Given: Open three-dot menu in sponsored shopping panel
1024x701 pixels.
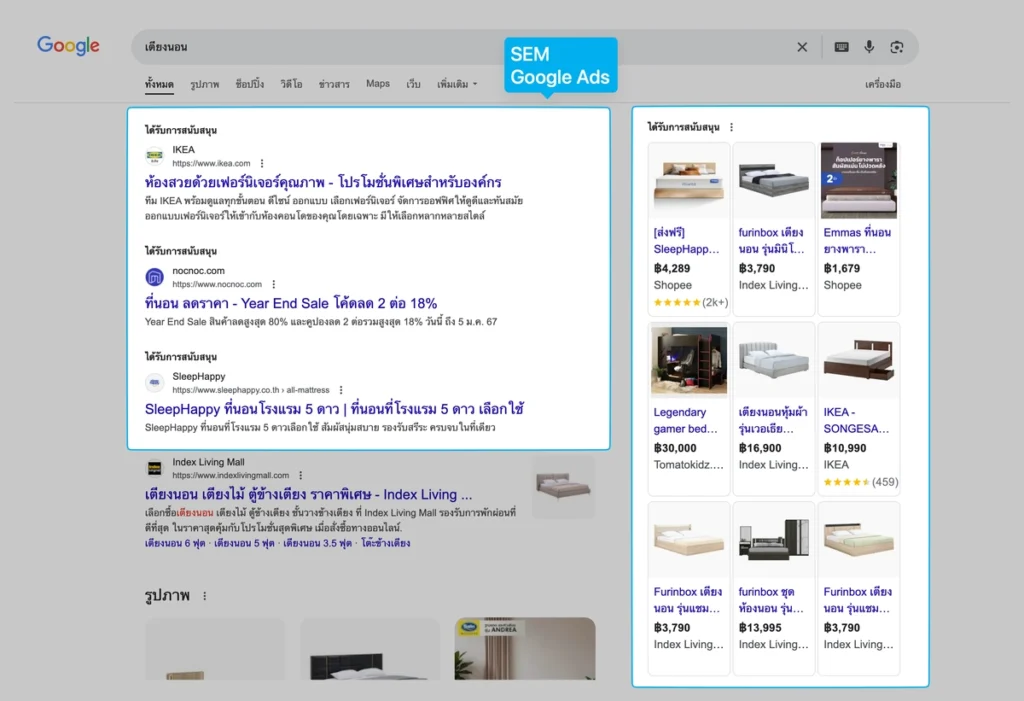Looking at the screenshot, I should (x=731, y=127).
